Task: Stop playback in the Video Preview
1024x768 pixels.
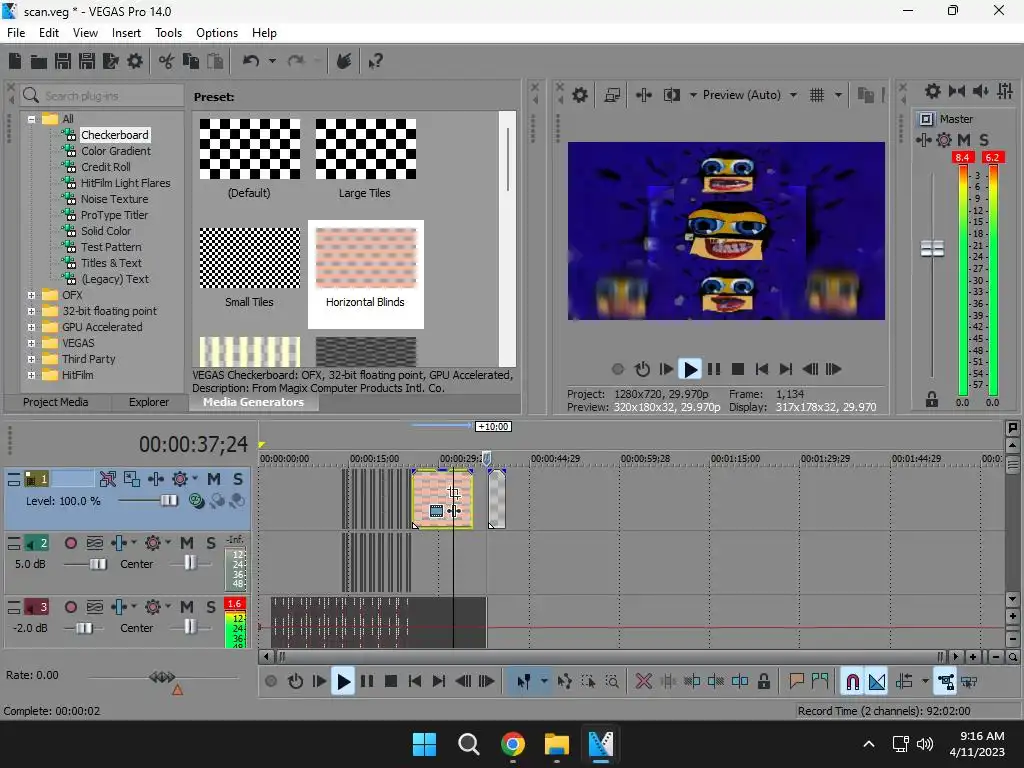Action: 738,370
